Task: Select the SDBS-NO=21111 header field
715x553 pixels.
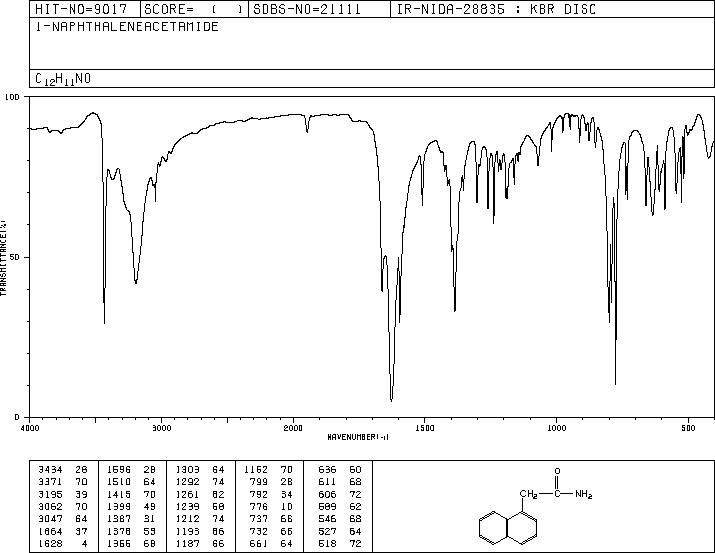Action: click(x=307, y=9)
